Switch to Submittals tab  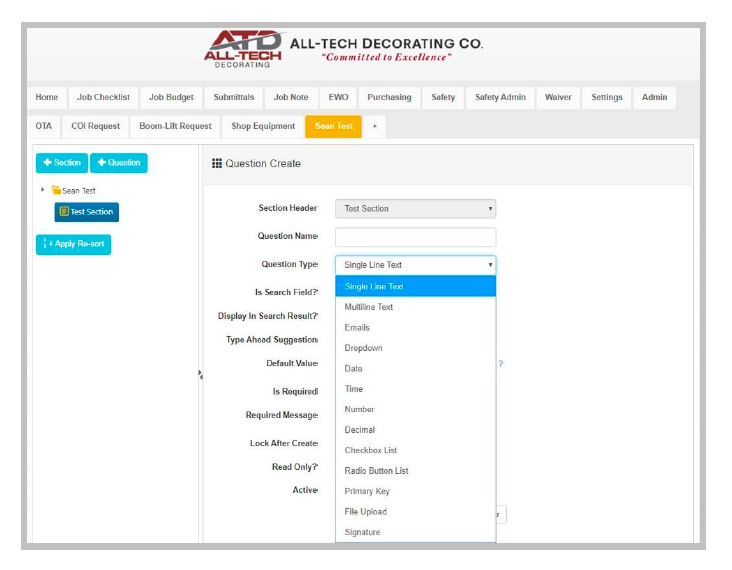pyautogui.click(x=234, y=98)
